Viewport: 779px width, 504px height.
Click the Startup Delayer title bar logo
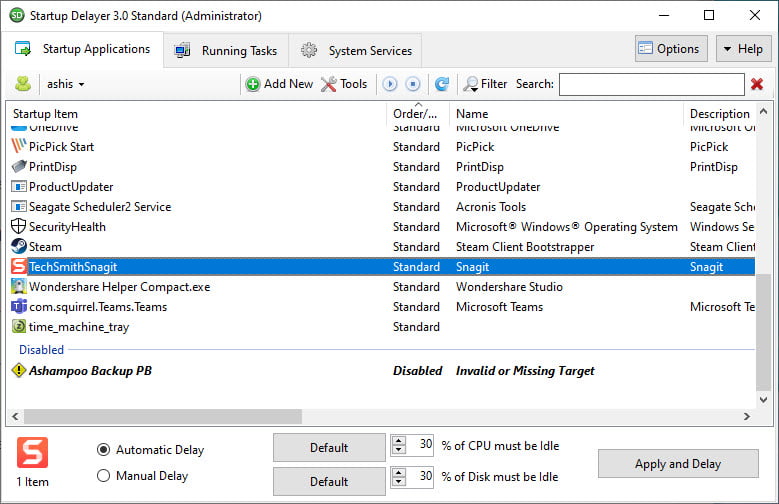click(x=17, y=15)
